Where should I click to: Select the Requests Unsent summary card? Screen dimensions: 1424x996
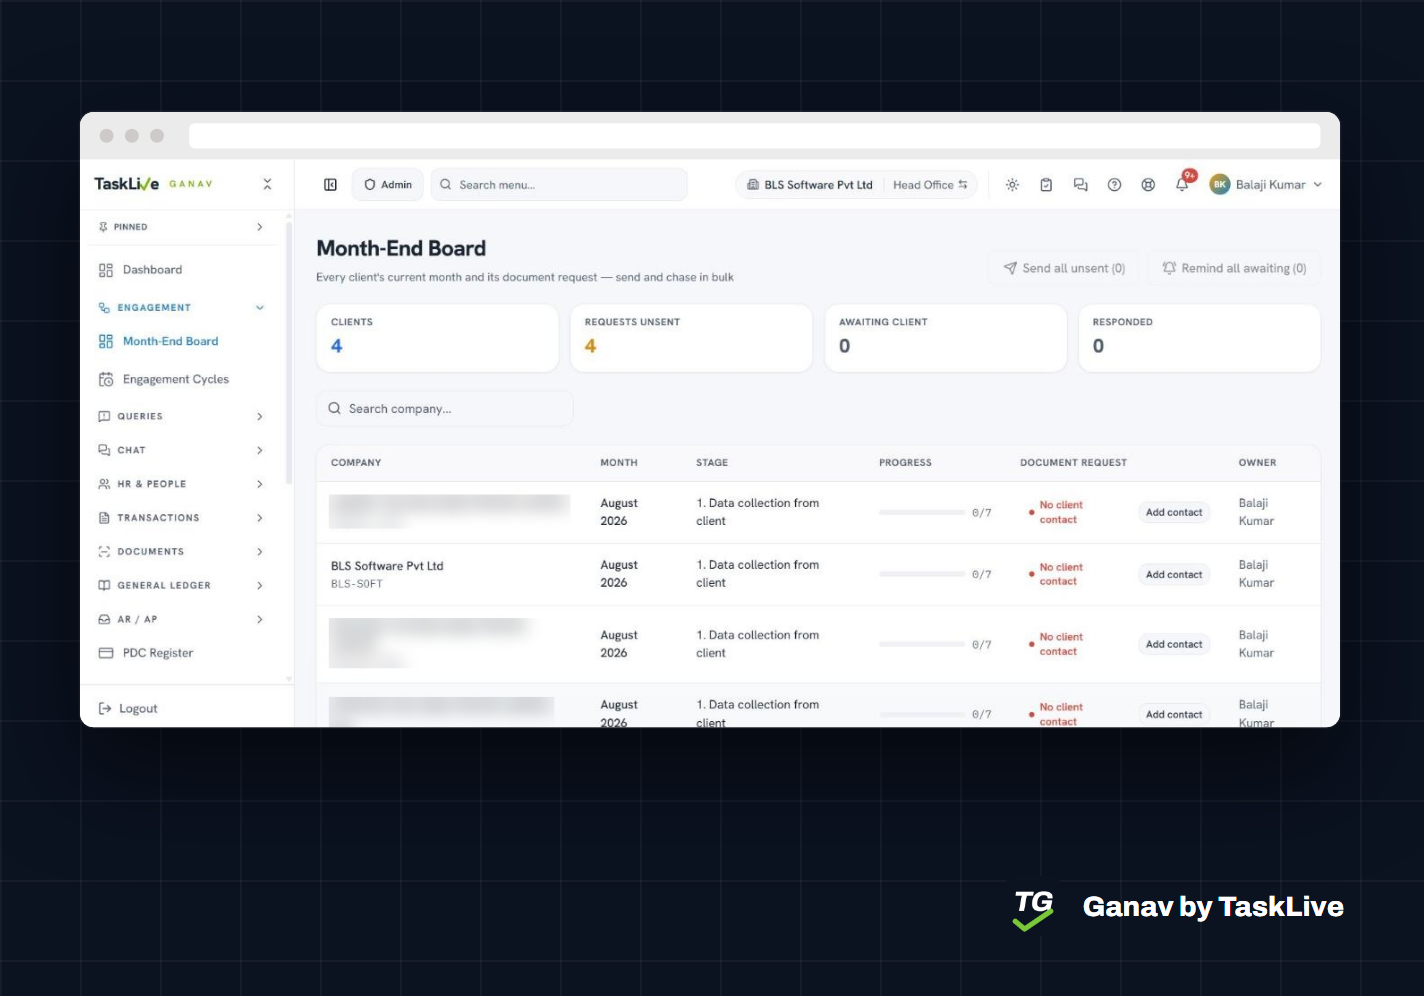click(x=691, y=338)
